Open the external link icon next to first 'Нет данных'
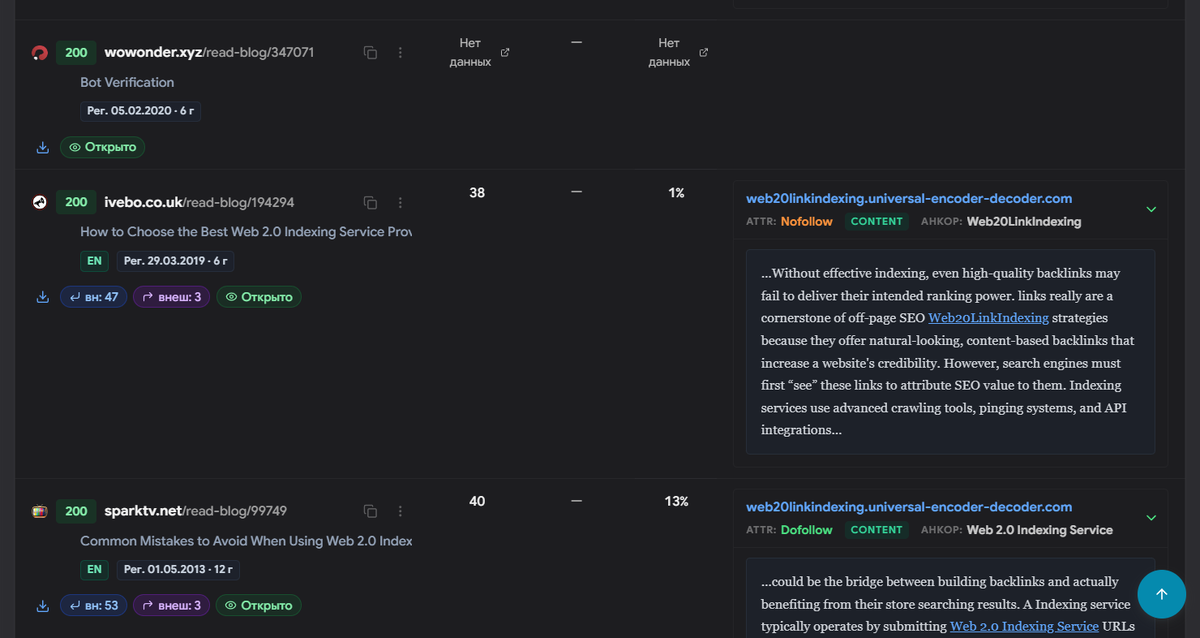 [x=505, y=52]
